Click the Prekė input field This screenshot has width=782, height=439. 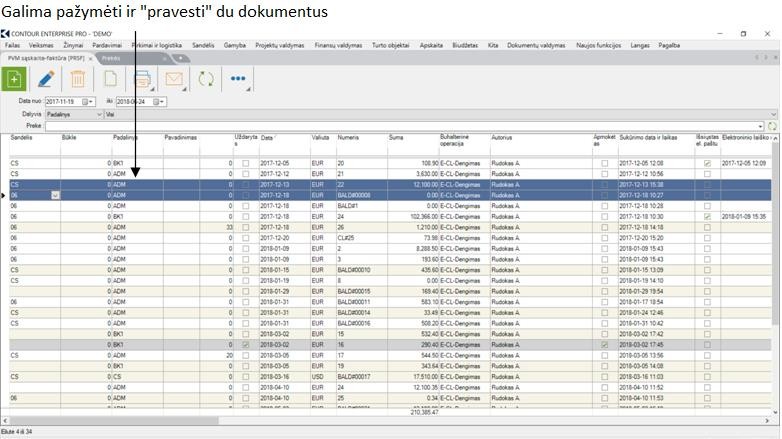400,126
